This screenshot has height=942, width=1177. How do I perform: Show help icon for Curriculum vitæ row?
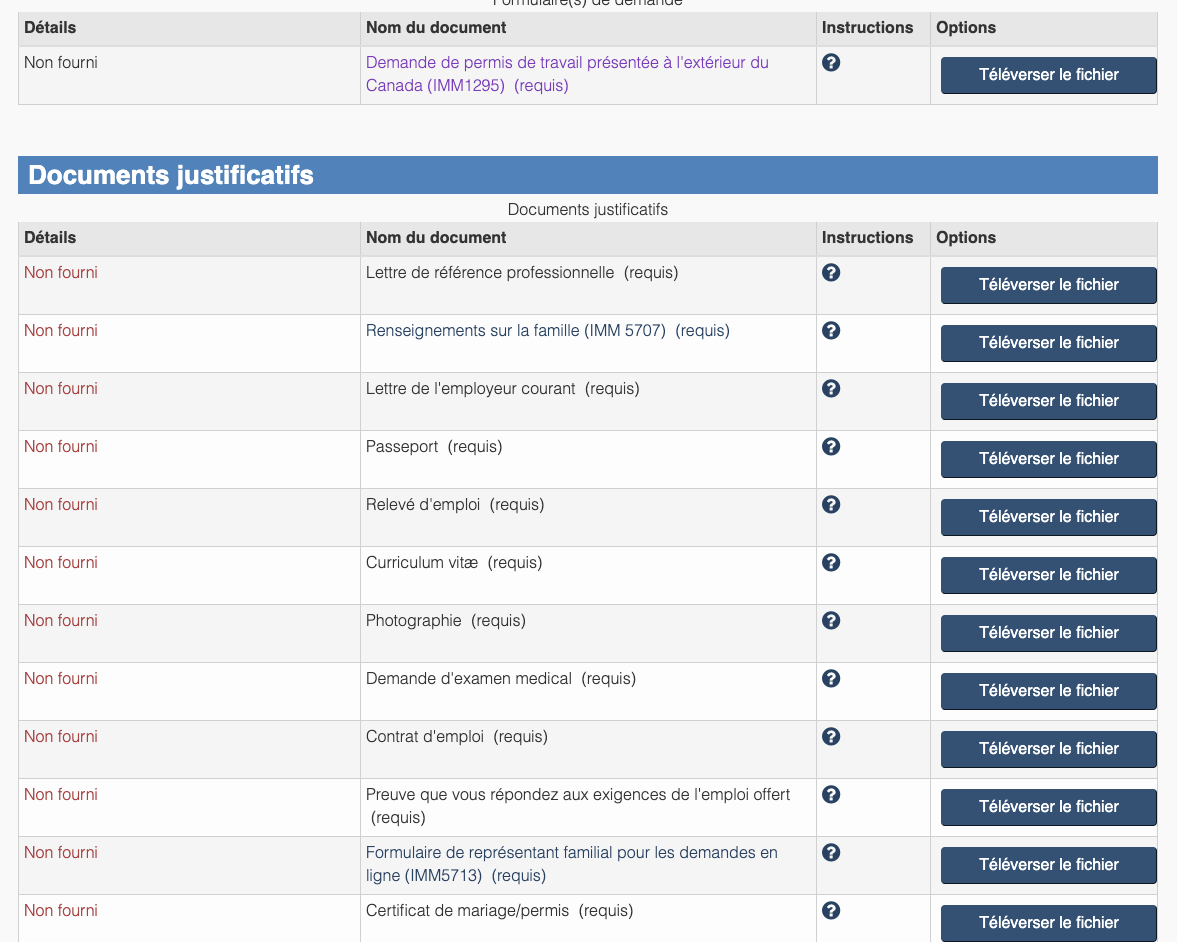point(831,563)
